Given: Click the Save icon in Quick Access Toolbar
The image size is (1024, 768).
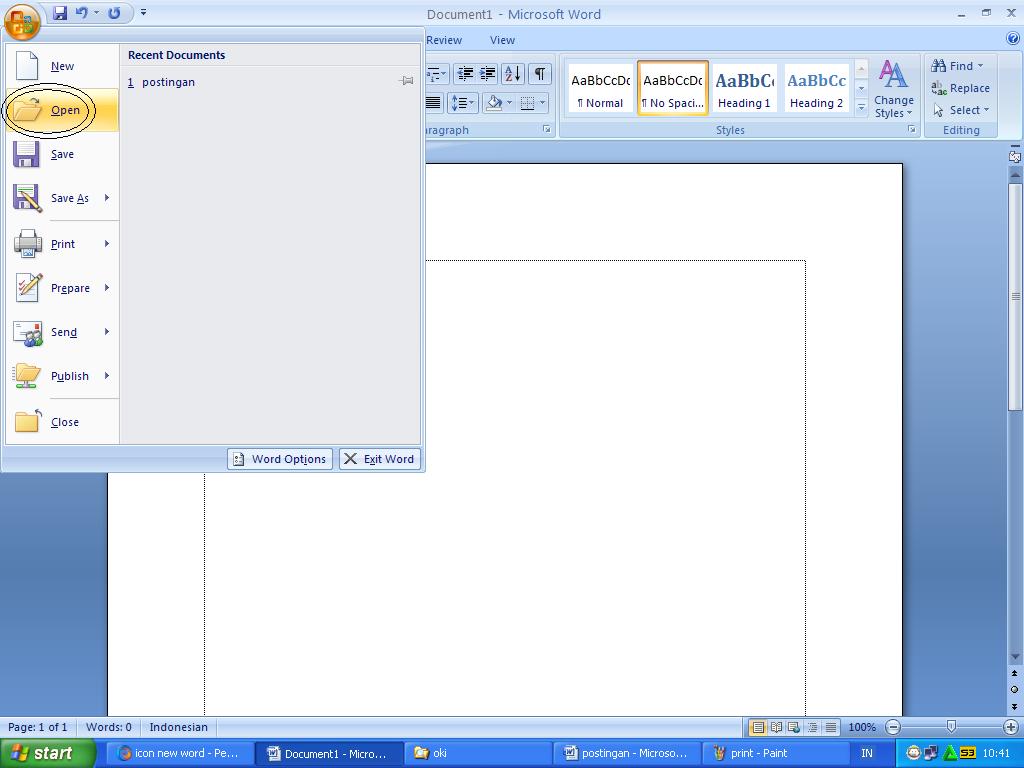Looking at the screenshot, I should [60, 12].
